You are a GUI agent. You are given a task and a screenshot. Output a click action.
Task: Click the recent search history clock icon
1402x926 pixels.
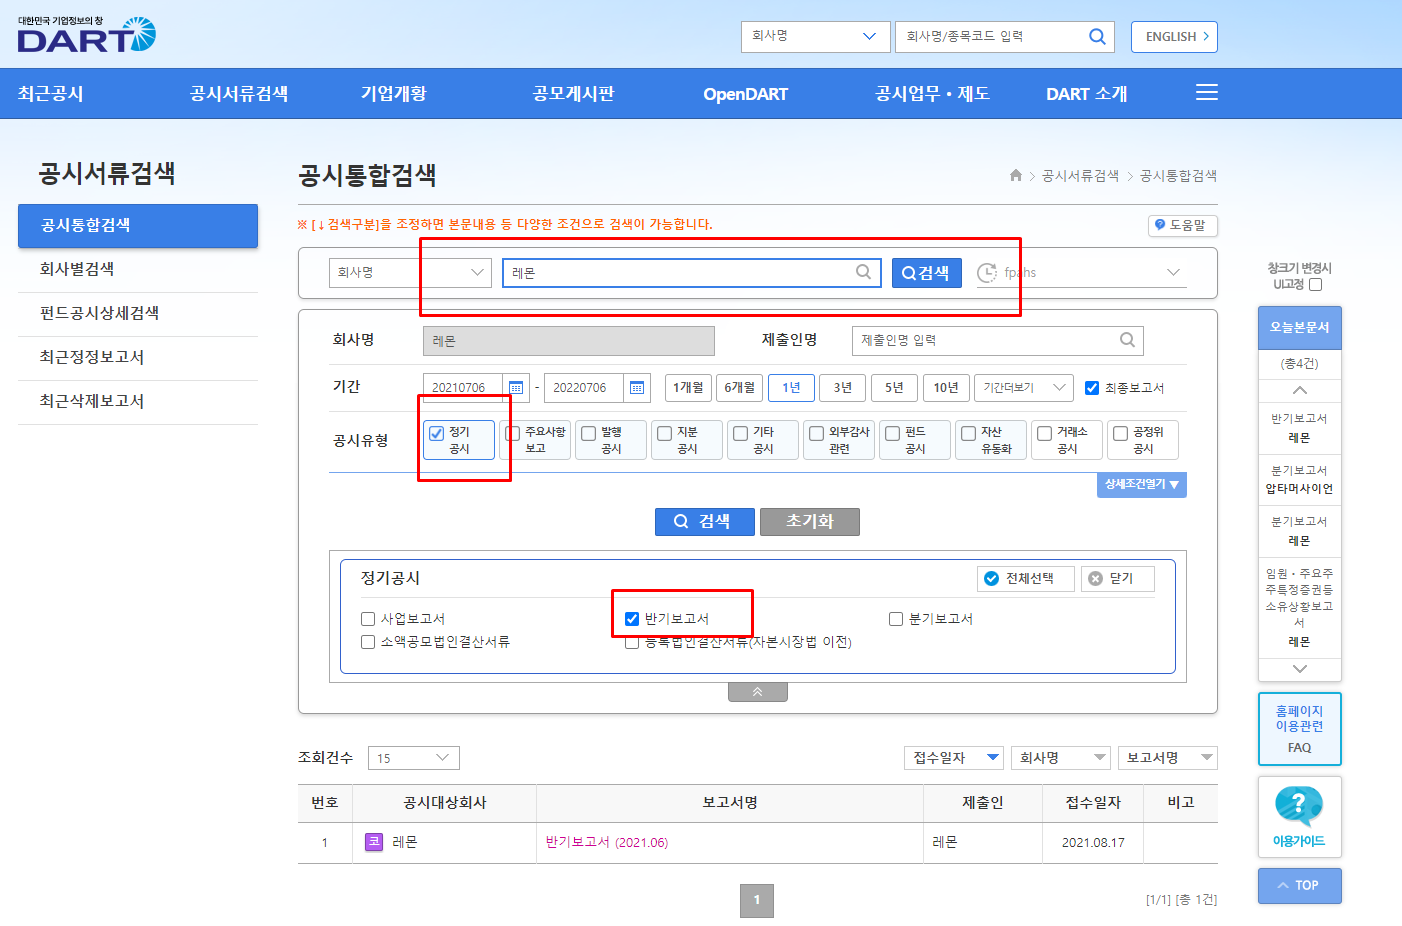click(987, 272)
